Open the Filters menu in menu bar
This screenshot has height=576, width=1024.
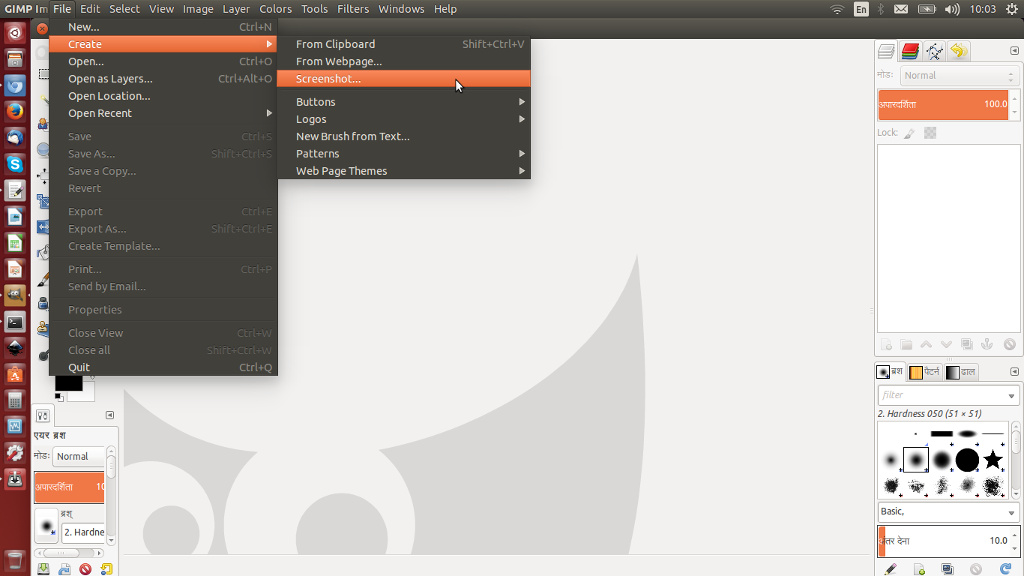click(x=352, y=9)
